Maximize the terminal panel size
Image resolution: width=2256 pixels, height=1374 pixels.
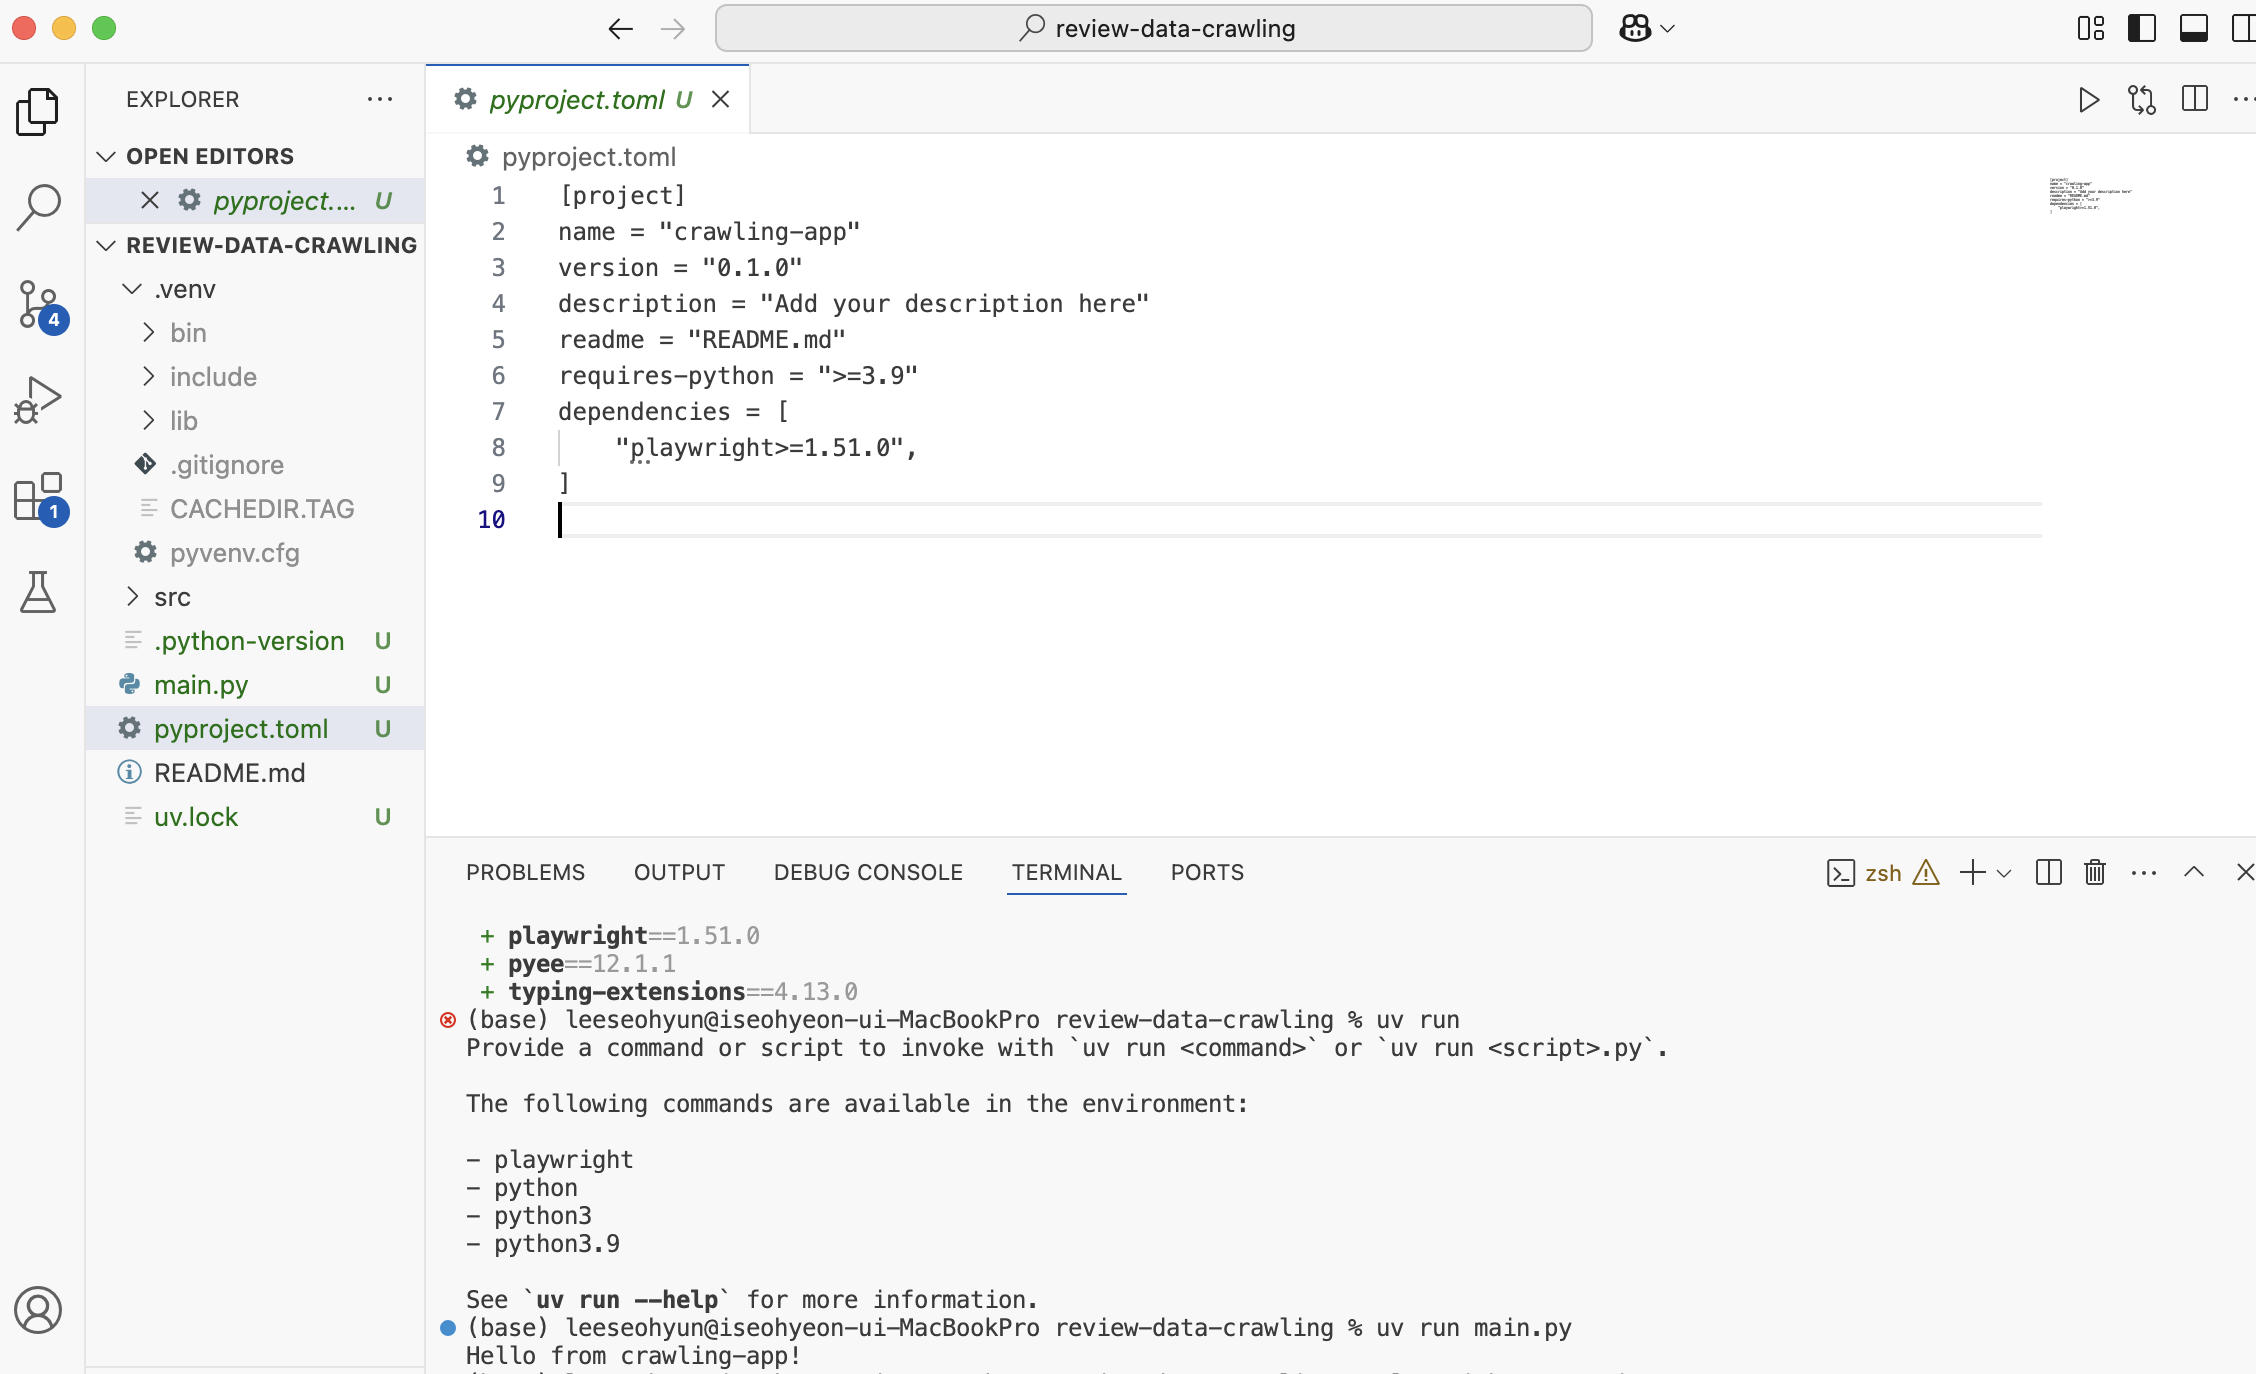pos(2193,873)
